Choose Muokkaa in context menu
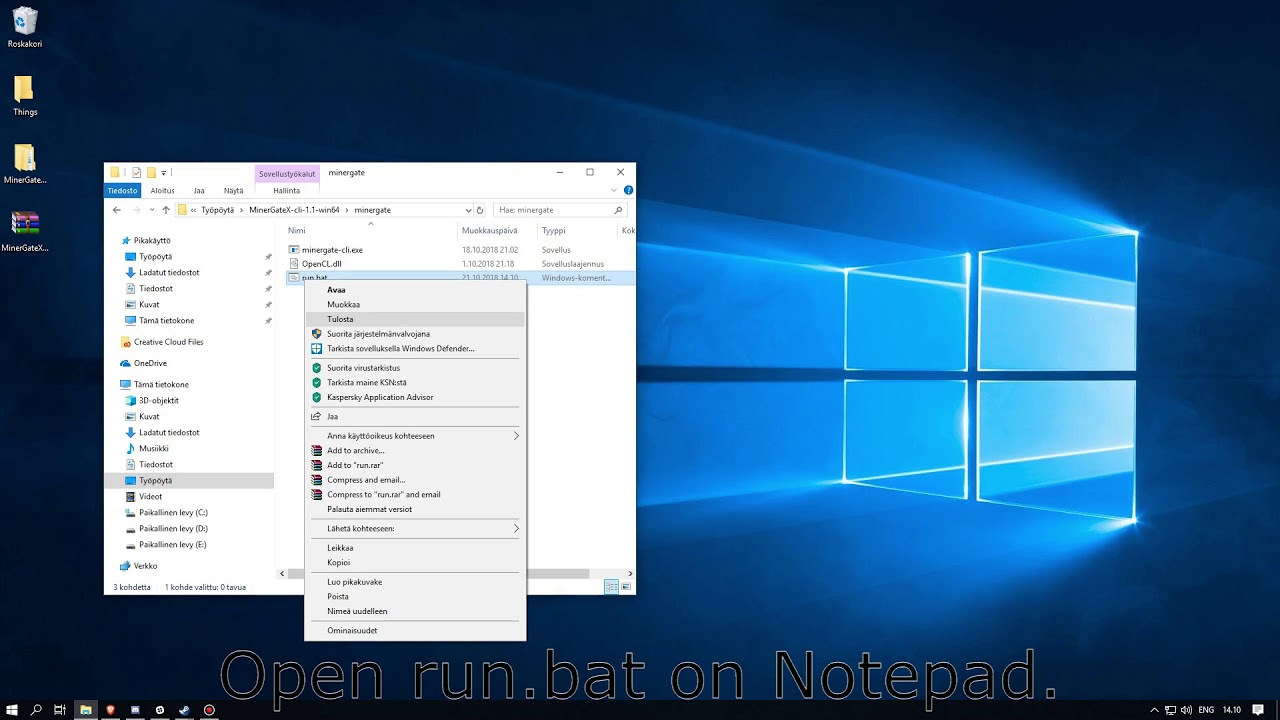This screenshot has width=1280, height=720. [x=414, y=304]
